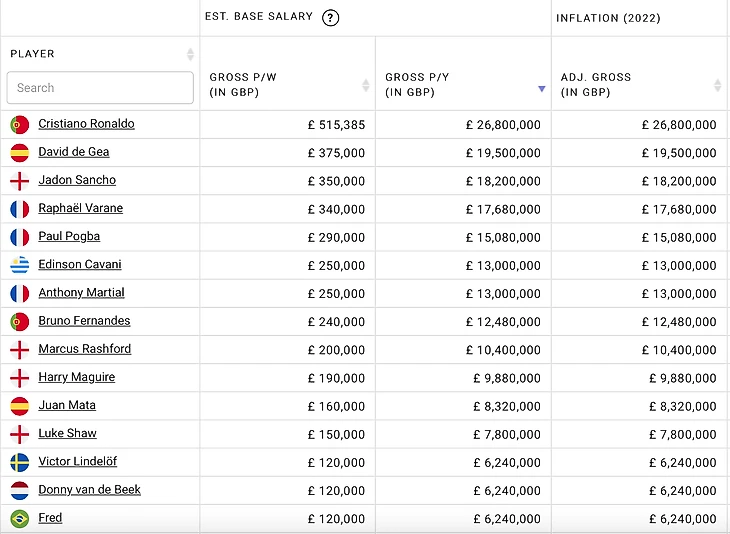This screenshot has height=534, width=730.
Task: Open Cristiano Ronaldo player link
Action: click(x=86, y=124)
